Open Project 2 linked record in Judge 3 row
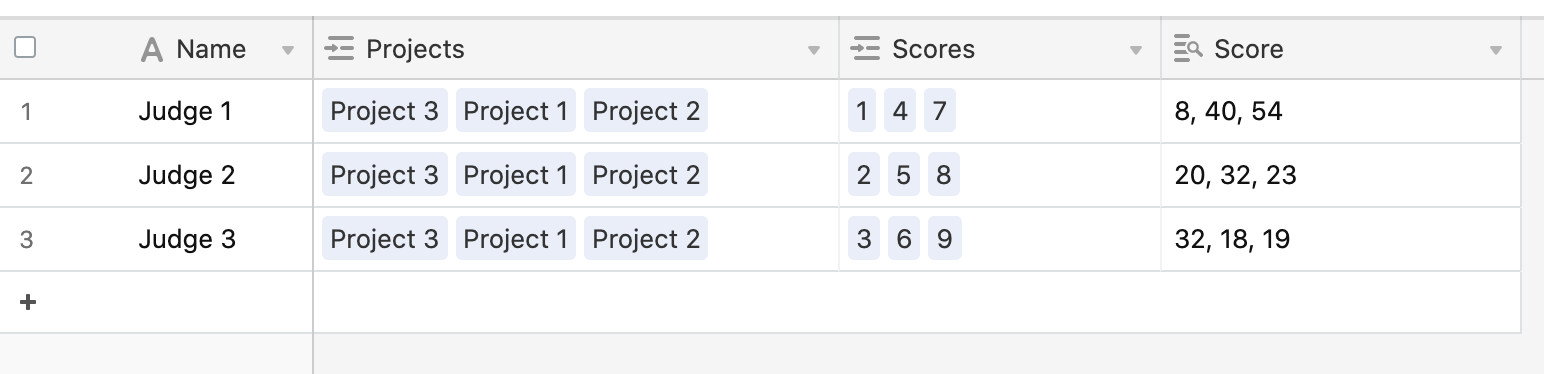Image resolution: width=1544 pixels, height=374 pixels. (646, 239)
